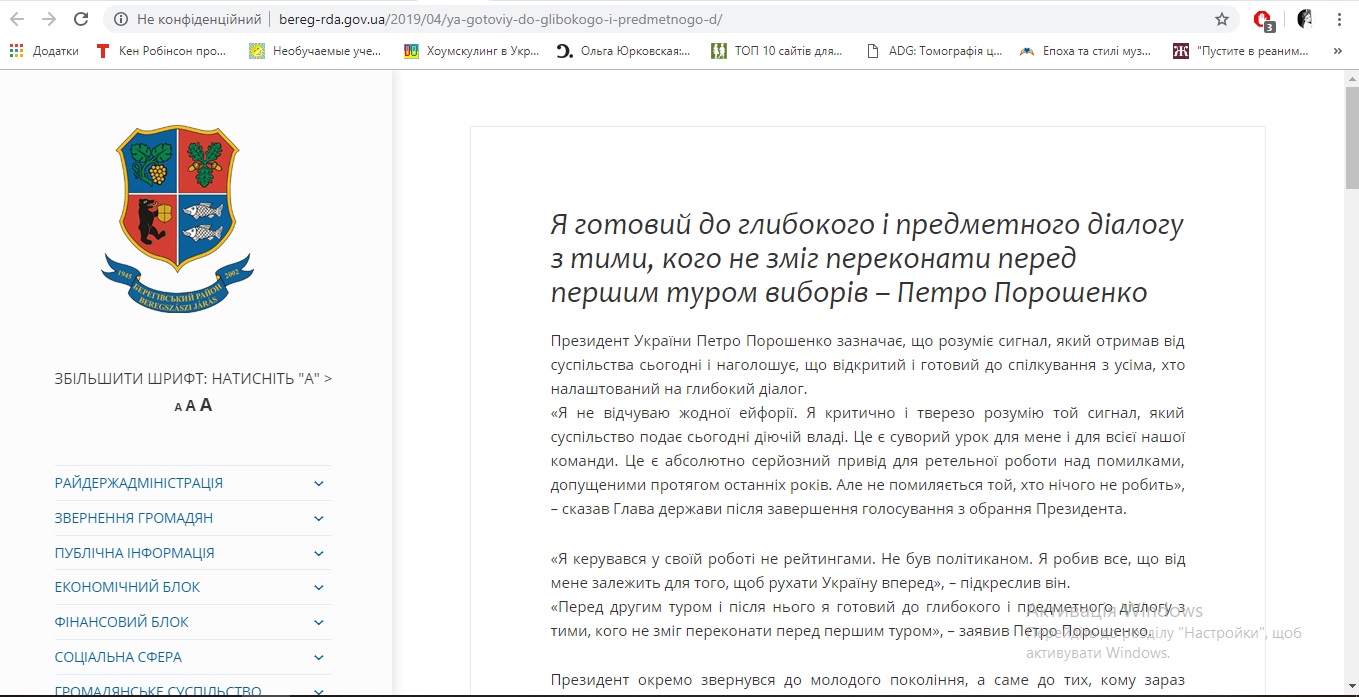The width and height of the screenshot is (1359, 697).
Task: Select the medium font size A
Action: click(x=190, y=406)
